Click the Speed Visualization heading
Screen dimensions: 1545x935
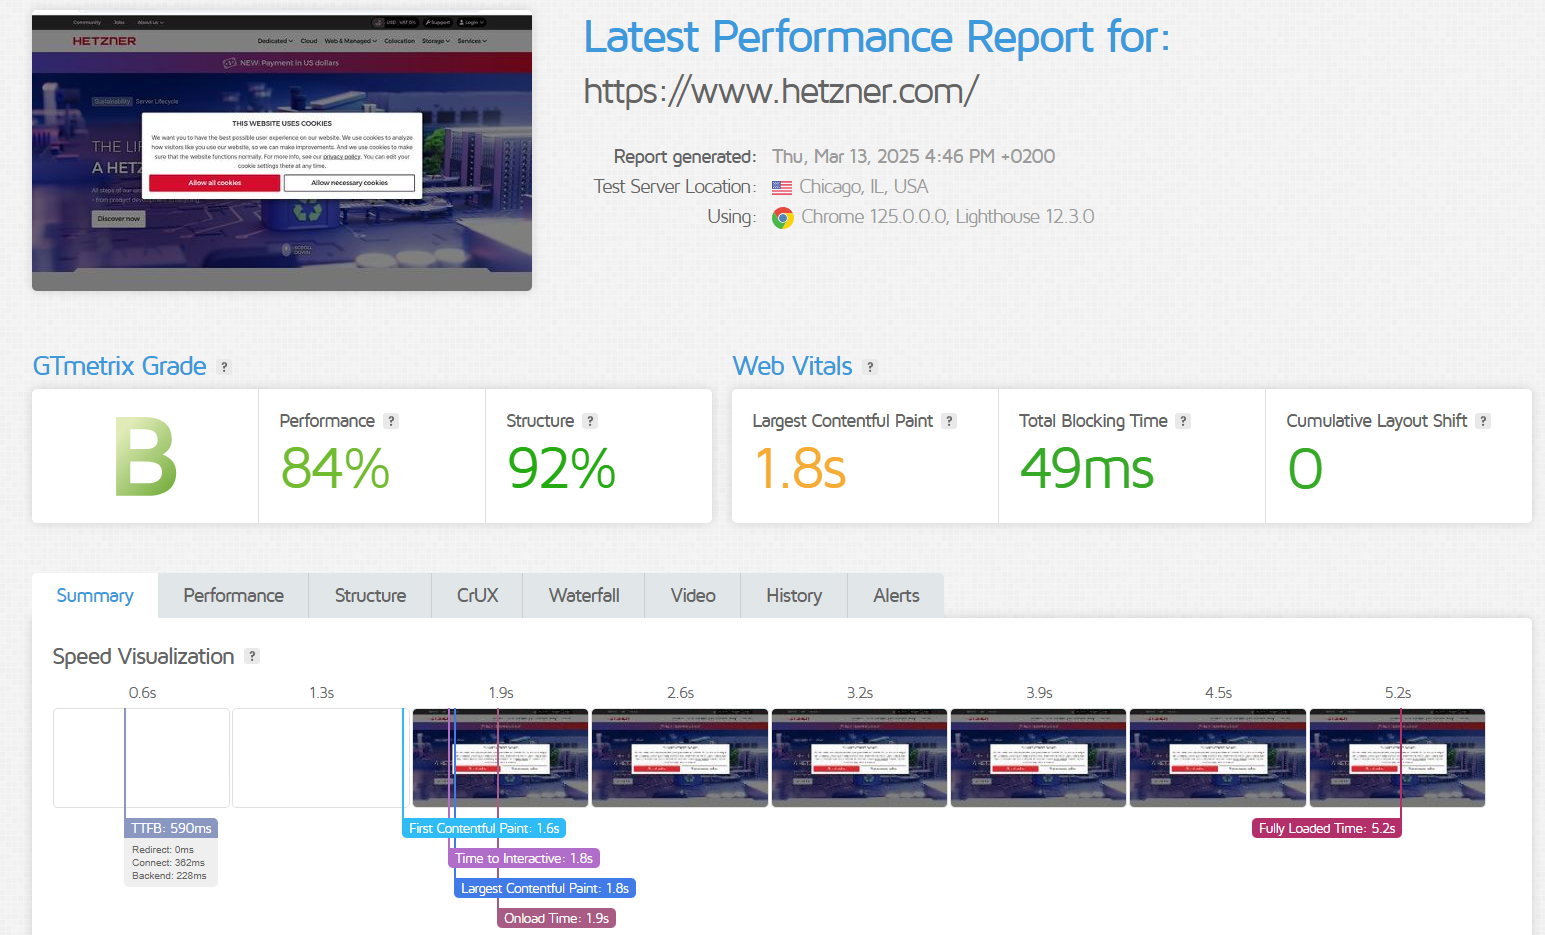(x=144, y=657)
